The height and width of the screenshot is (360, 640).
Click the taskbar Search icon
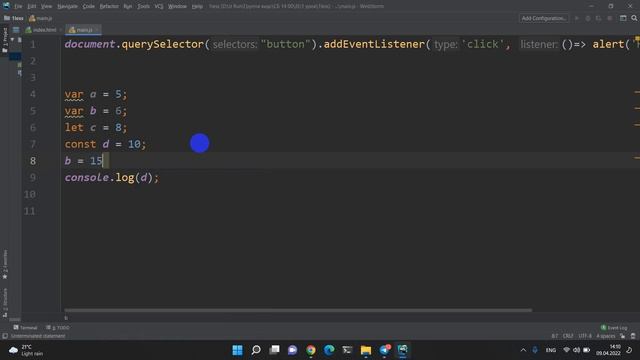pyautogui.click(x=256, y=350)
